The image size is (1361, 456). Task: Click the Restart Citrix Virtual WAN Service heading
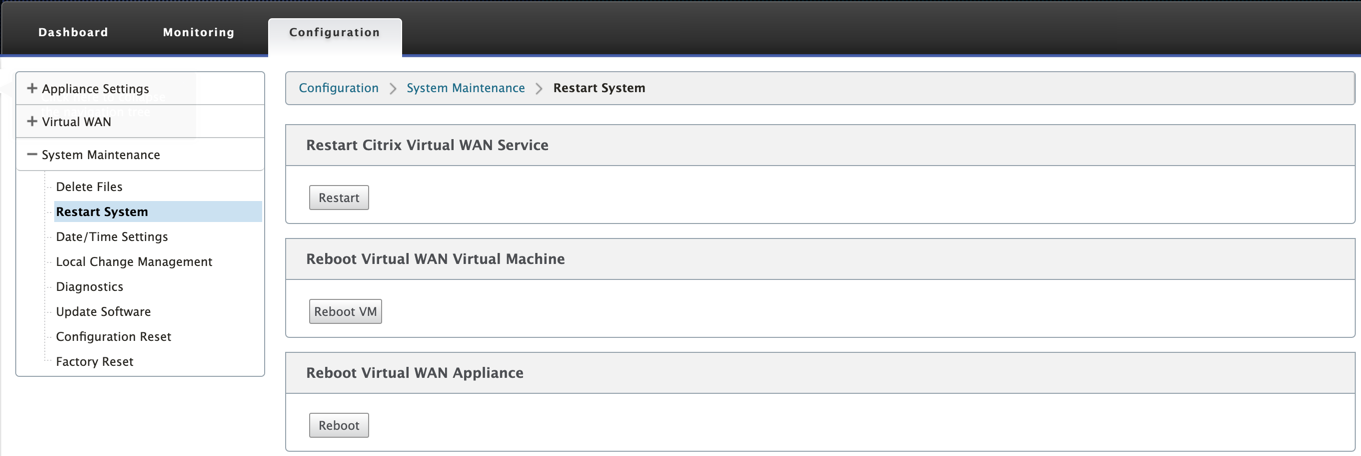pyautogui.click(x=427, y=145)
